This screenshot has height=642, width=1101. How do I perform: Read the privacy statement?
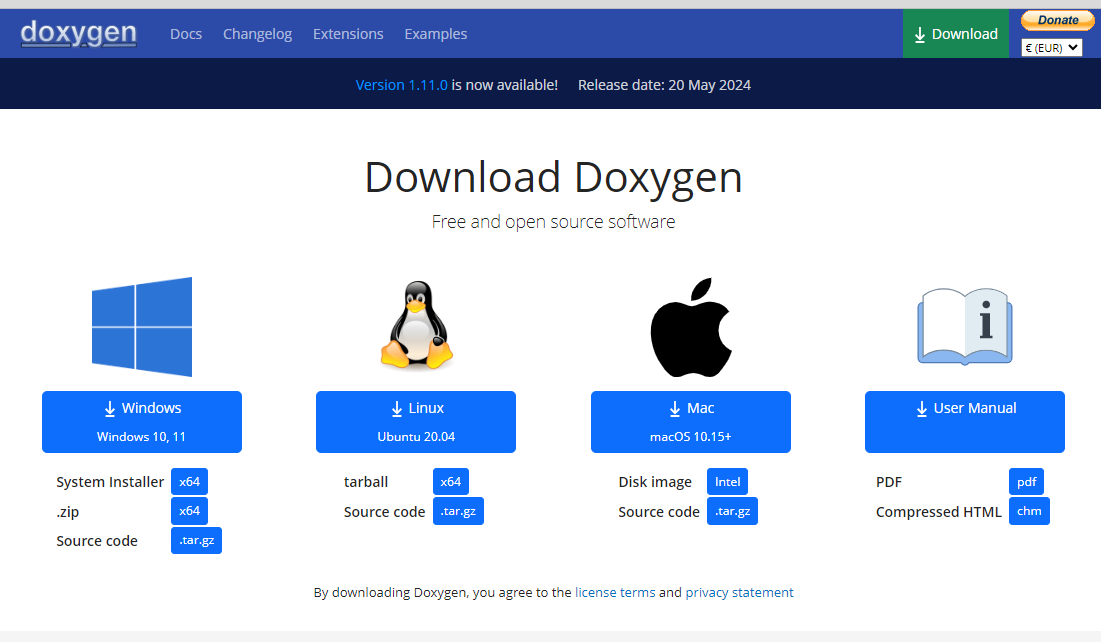pyautogui.click(x=739, y=592)
